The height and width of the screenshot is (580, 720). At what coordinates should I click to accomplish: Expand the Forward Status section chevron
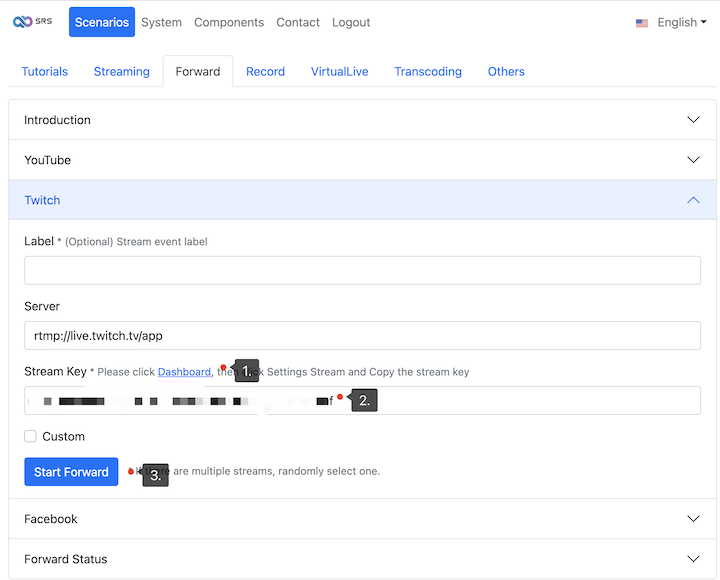(693, 558)
